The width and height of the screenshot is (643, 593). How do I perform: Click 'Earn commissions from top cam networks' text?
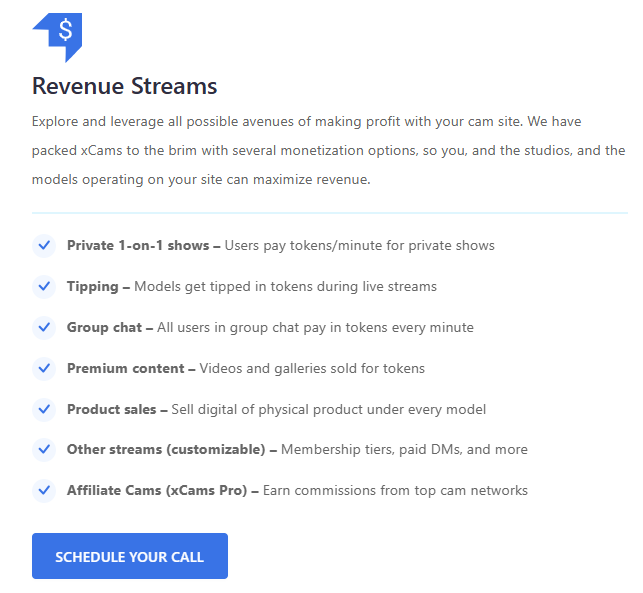tap(395, 490)
